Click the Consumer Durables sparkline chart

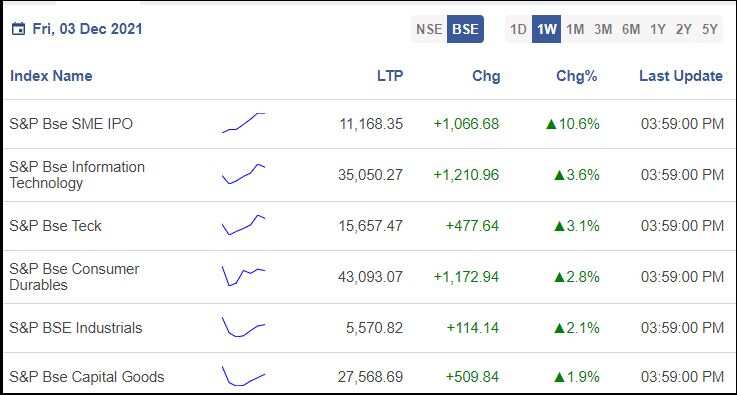243,276
